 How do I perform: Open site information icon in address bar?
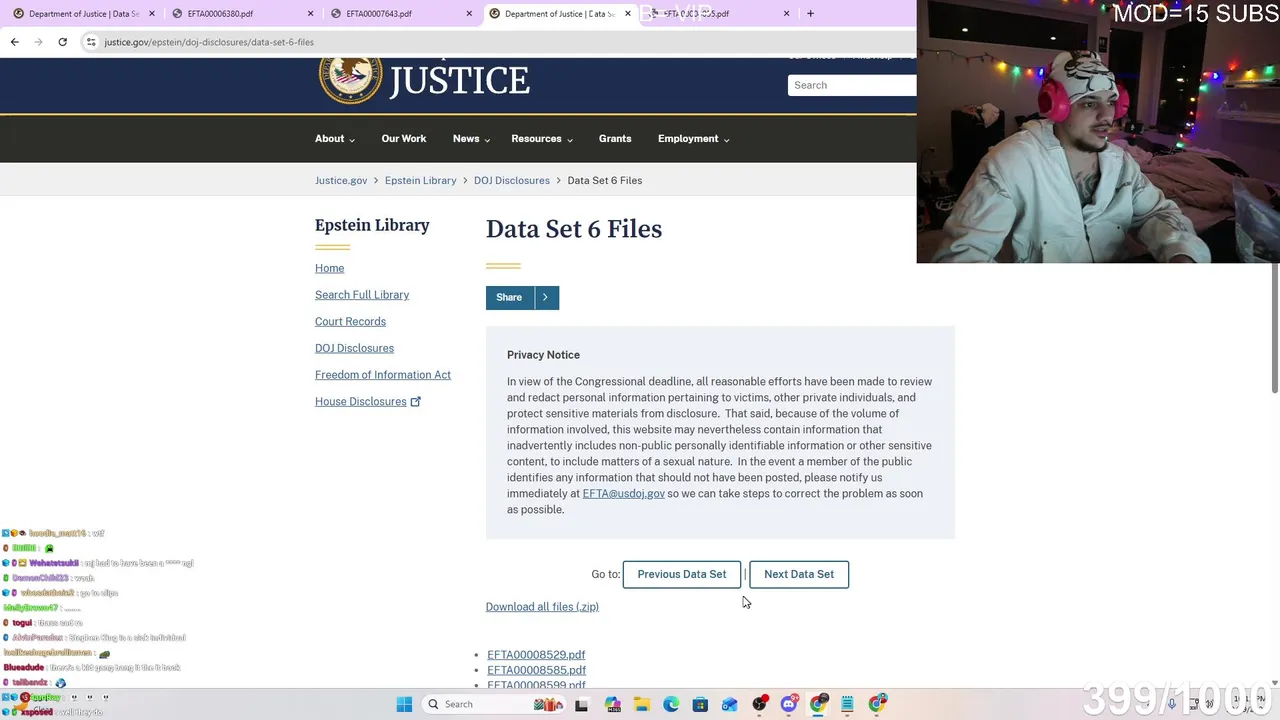(x=91, y=42)
